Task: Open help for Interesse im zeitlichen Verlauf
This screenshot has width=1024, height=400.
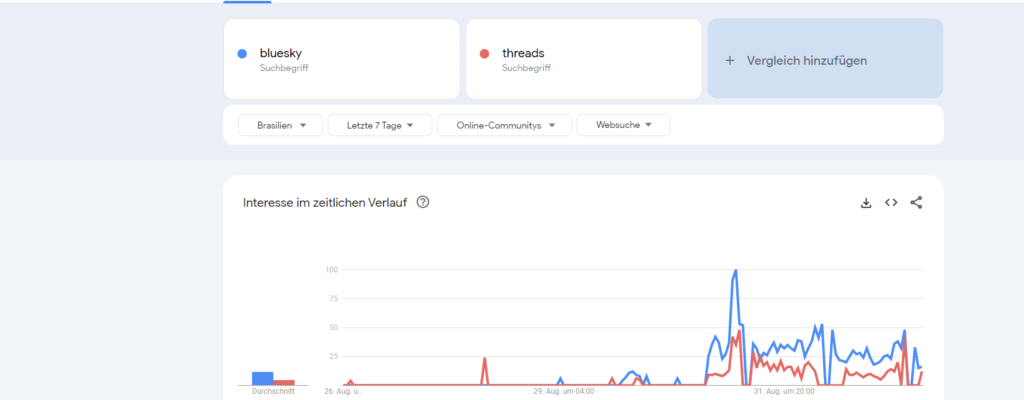Action: click(423, 203)
